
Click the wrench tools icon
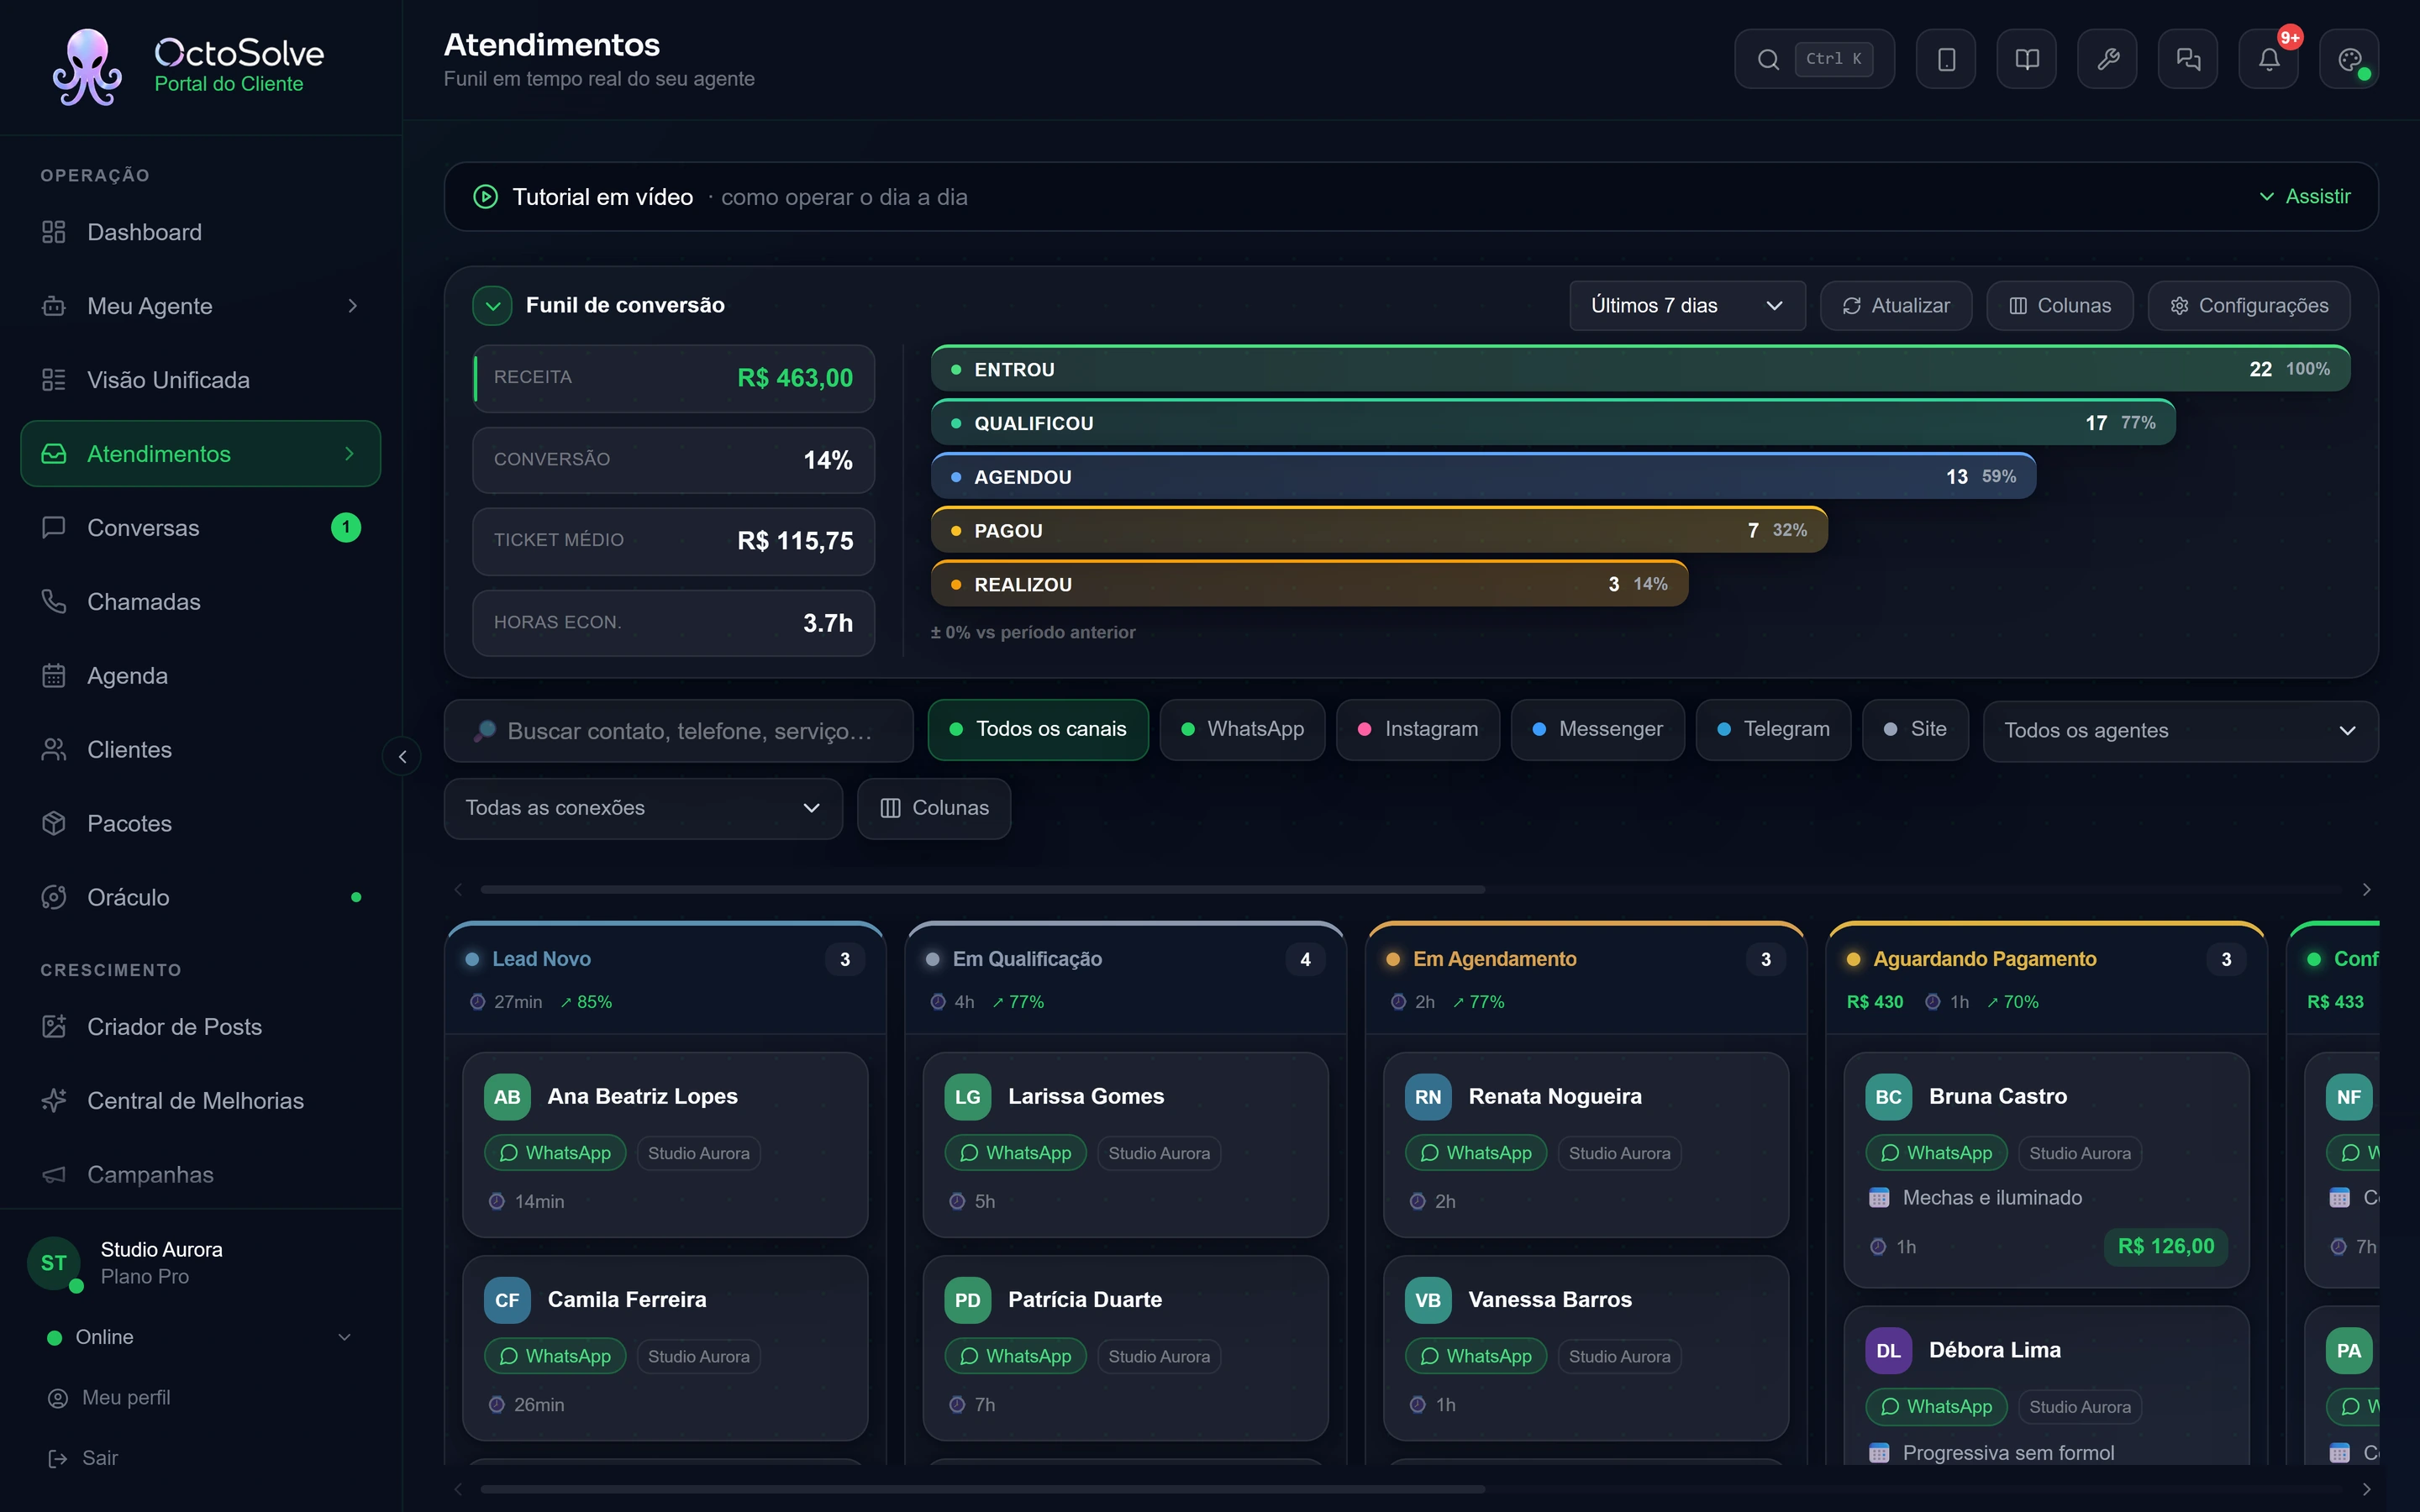[2107, 59]
